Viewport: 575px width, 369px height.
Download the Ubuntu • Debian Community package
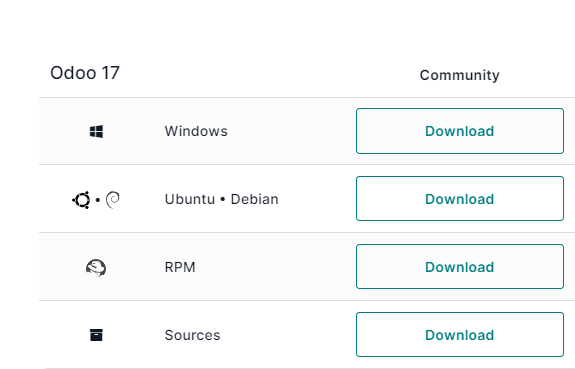(459, 198)
